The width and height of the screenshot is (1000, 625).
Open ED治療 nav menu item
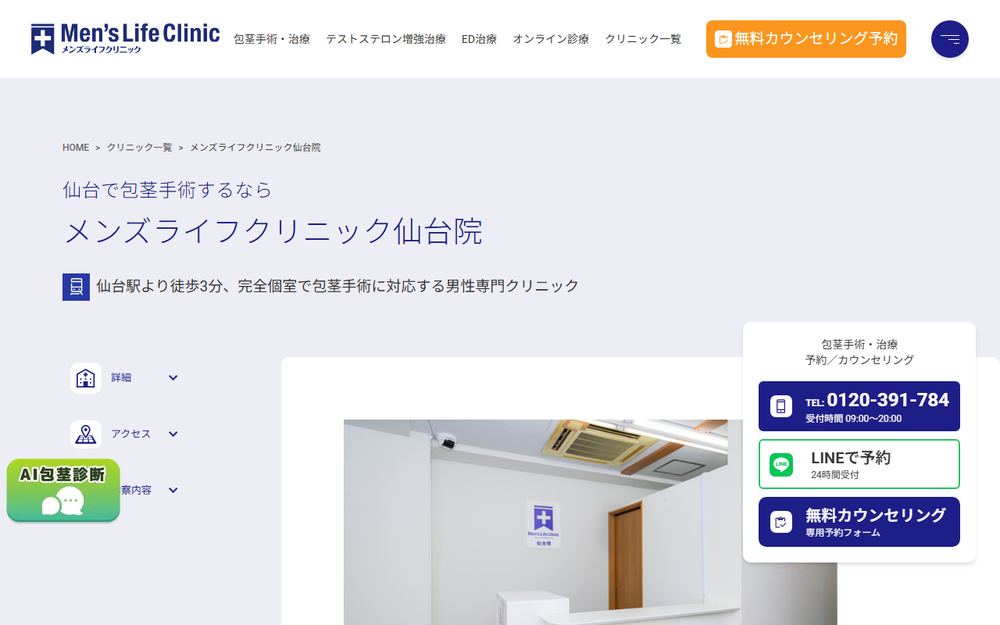[479, 39]
